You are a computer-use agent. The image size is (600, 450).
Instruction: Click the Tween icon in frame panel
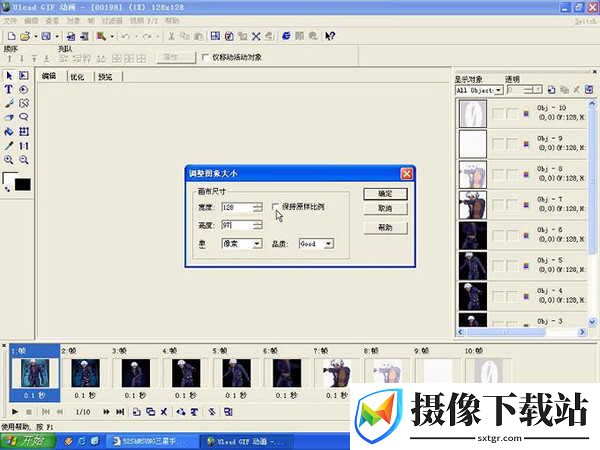point(181,412)
